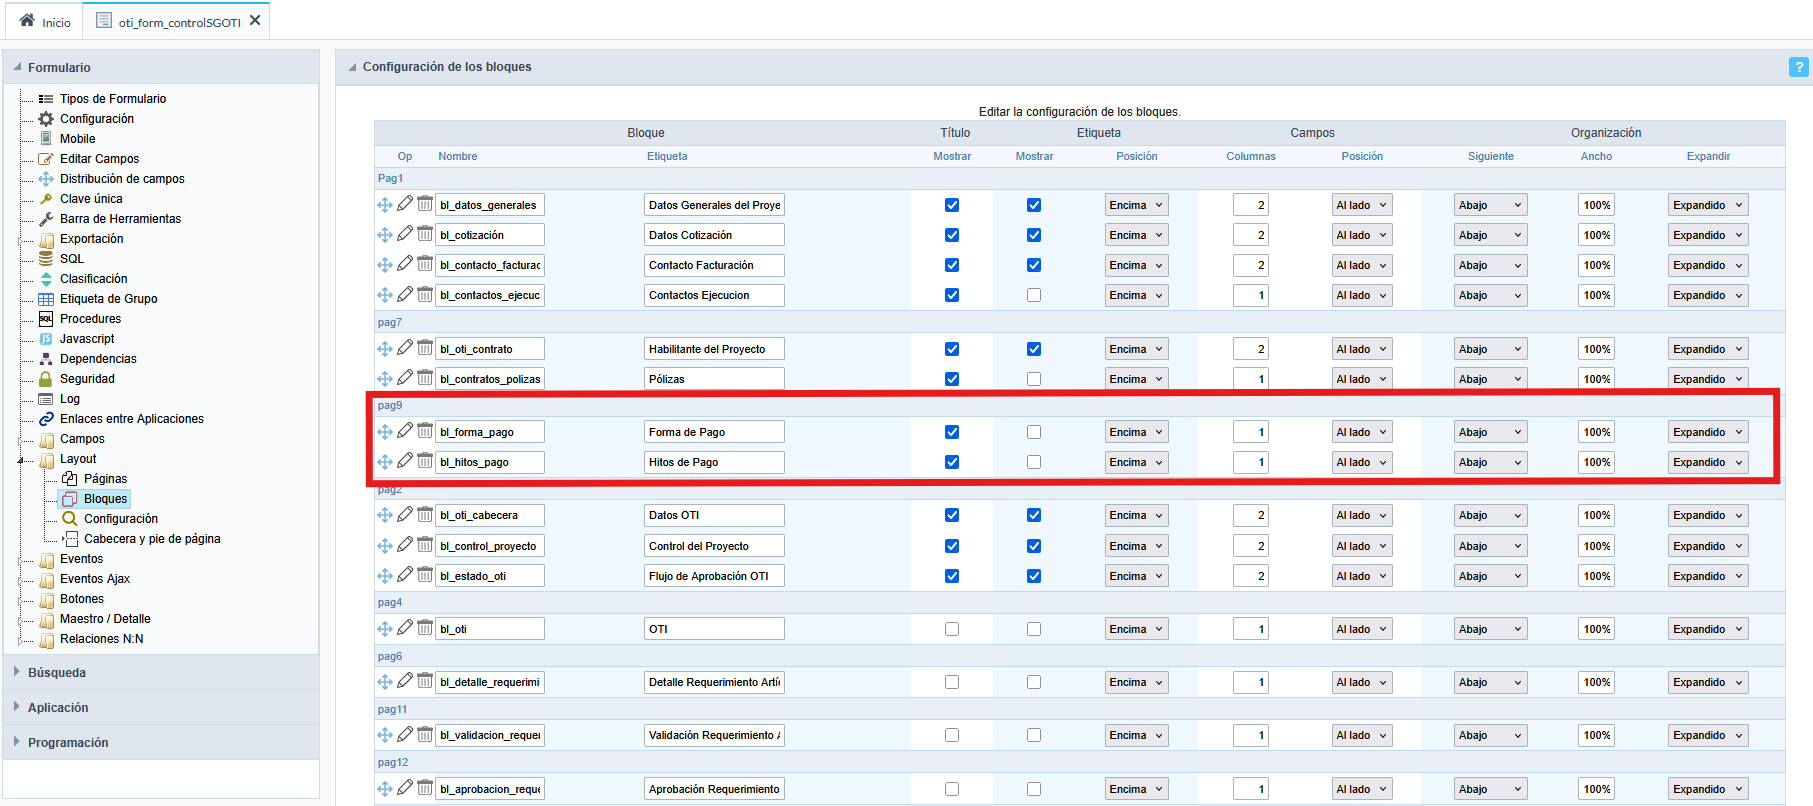Viewport: 1813px width, 806px height.
Task: Open Siguiente dropdown for bl_control_proyecto
Action: click(x=1490, y=546)
